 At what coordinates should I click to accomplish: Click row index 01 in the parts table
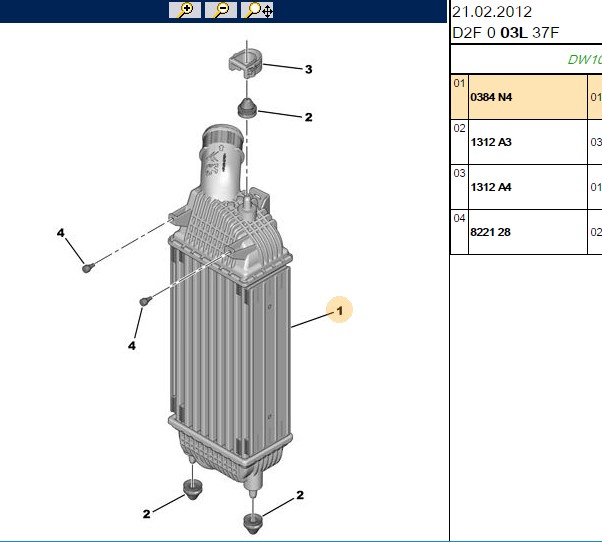coord(459,83)
